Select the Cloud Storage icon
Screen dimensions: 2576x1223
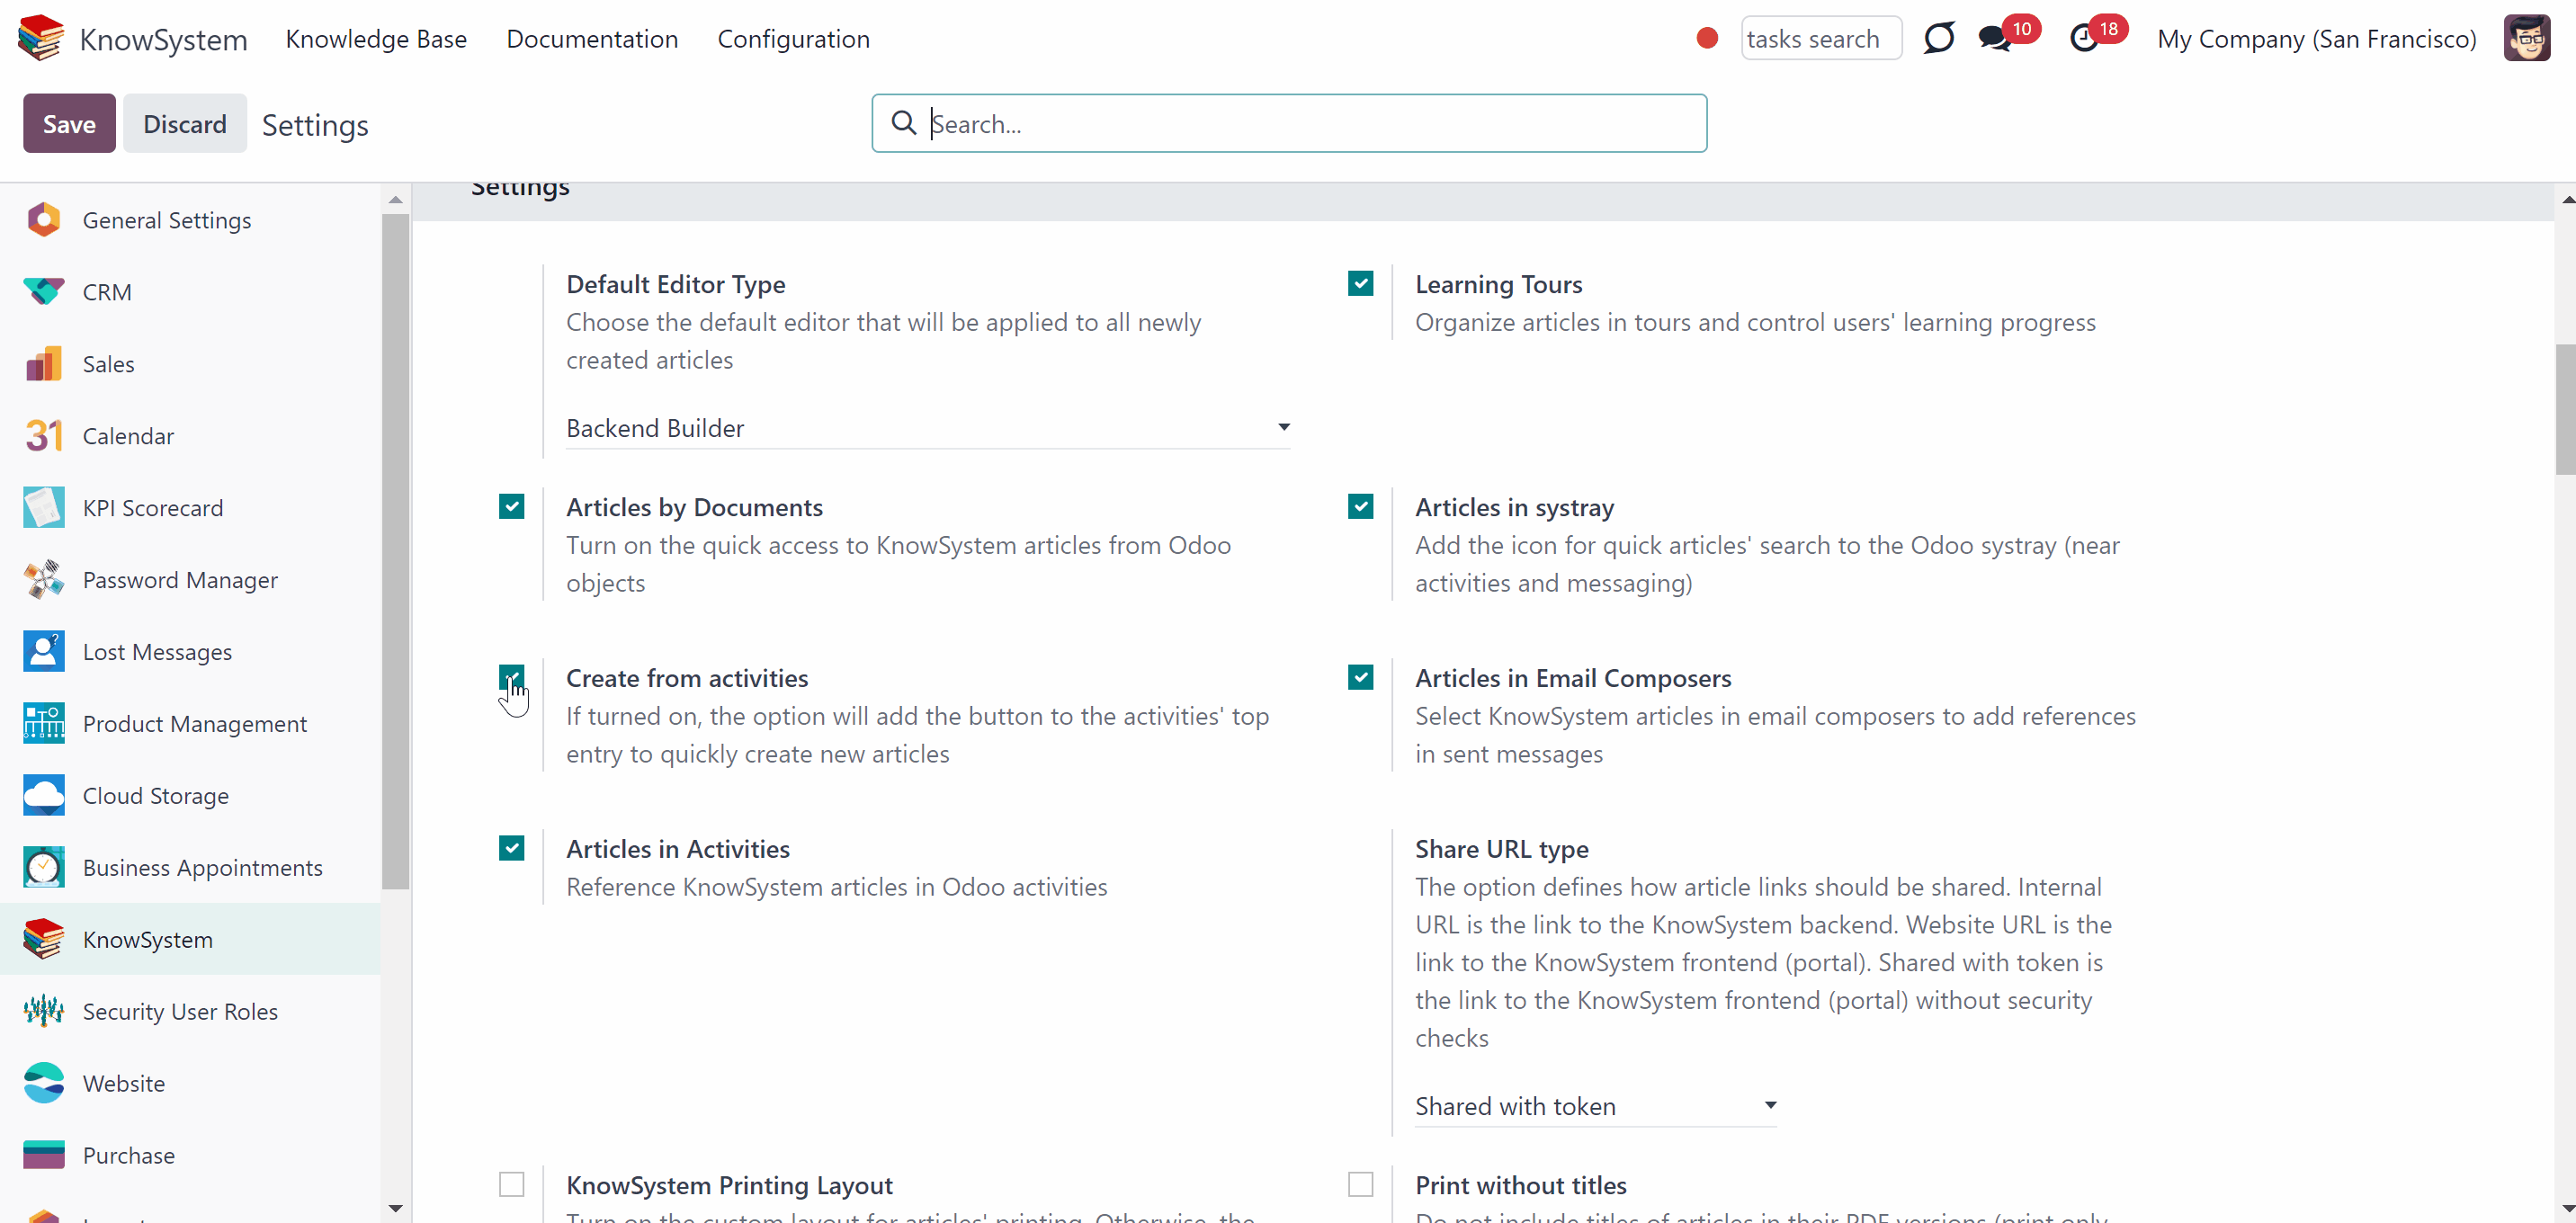[44, 796]
